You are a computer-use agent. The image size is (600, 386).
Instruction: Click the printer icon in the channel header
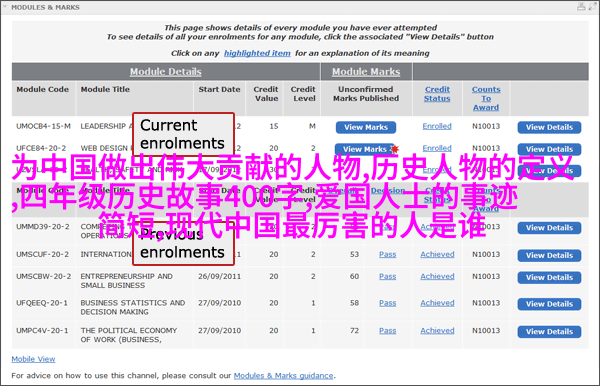581,7
